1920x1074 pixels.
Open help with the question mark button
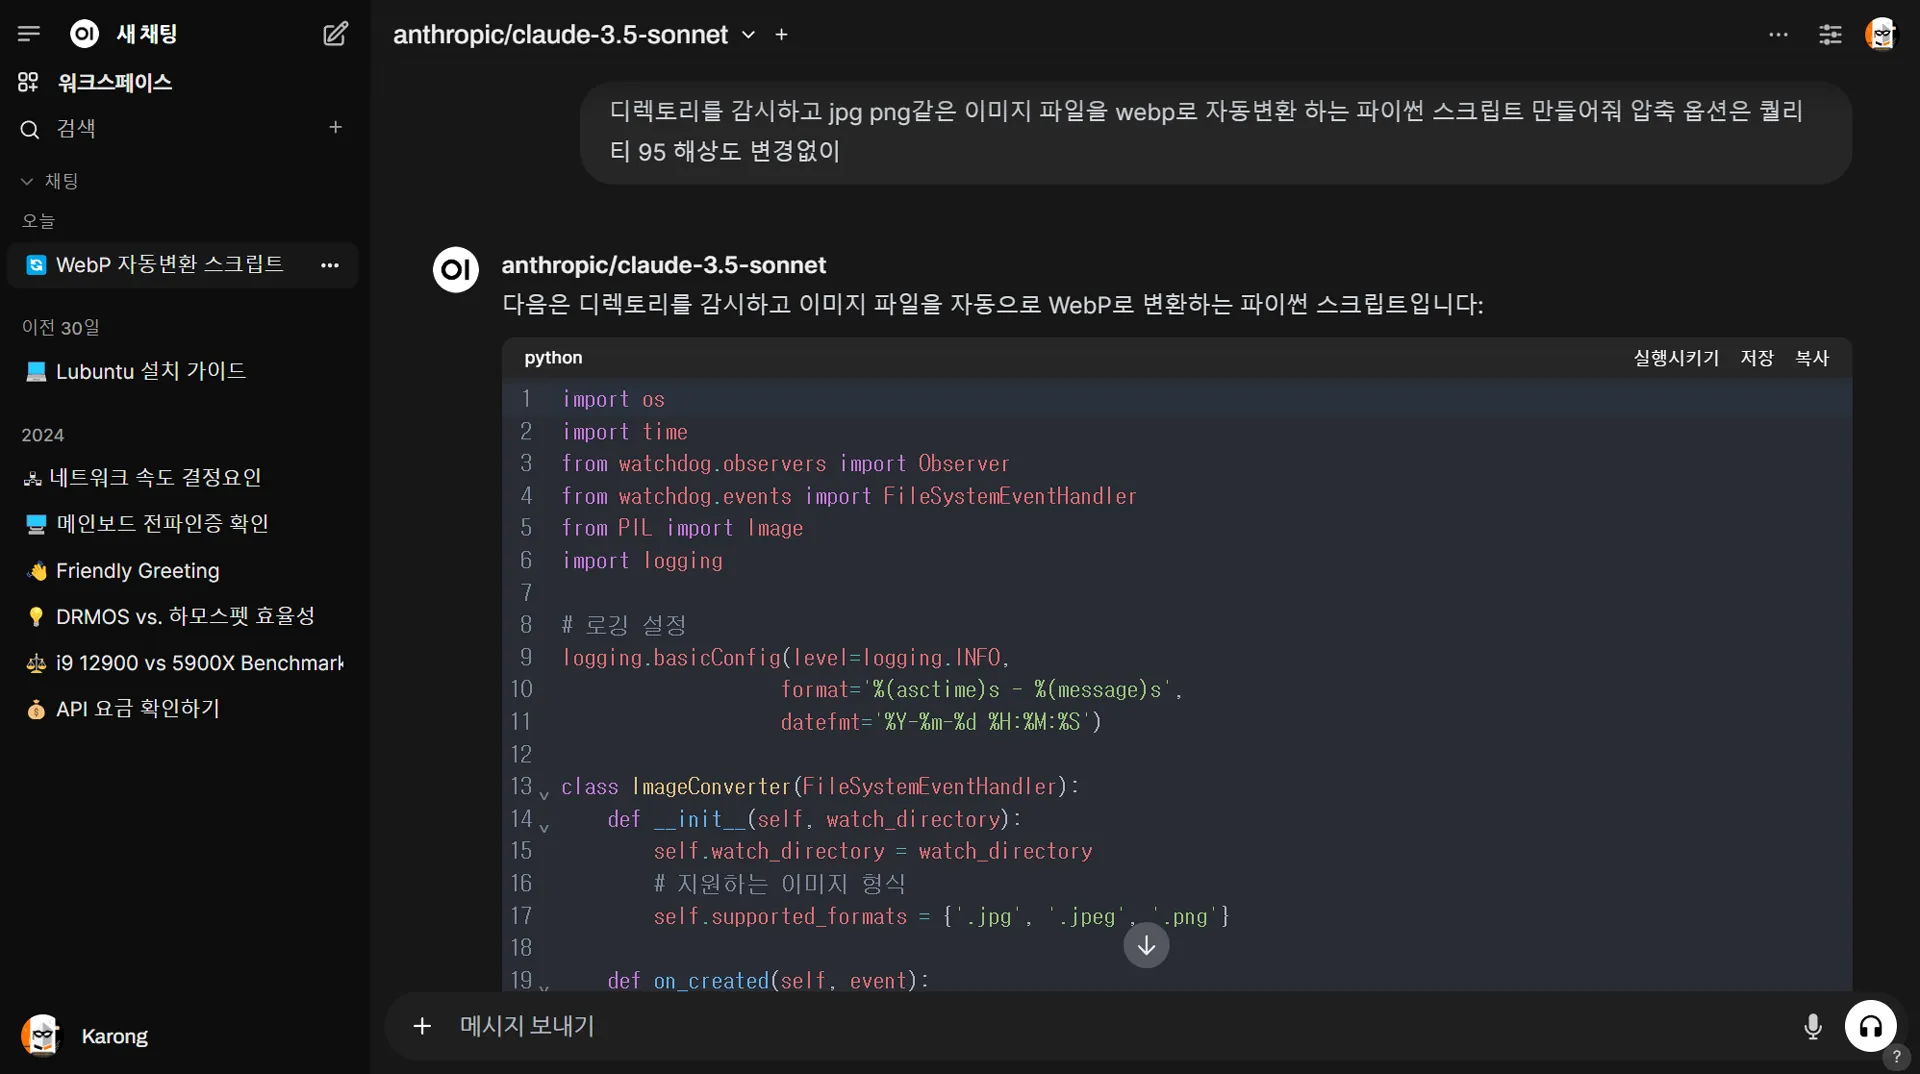[x=1896, y=1056]
